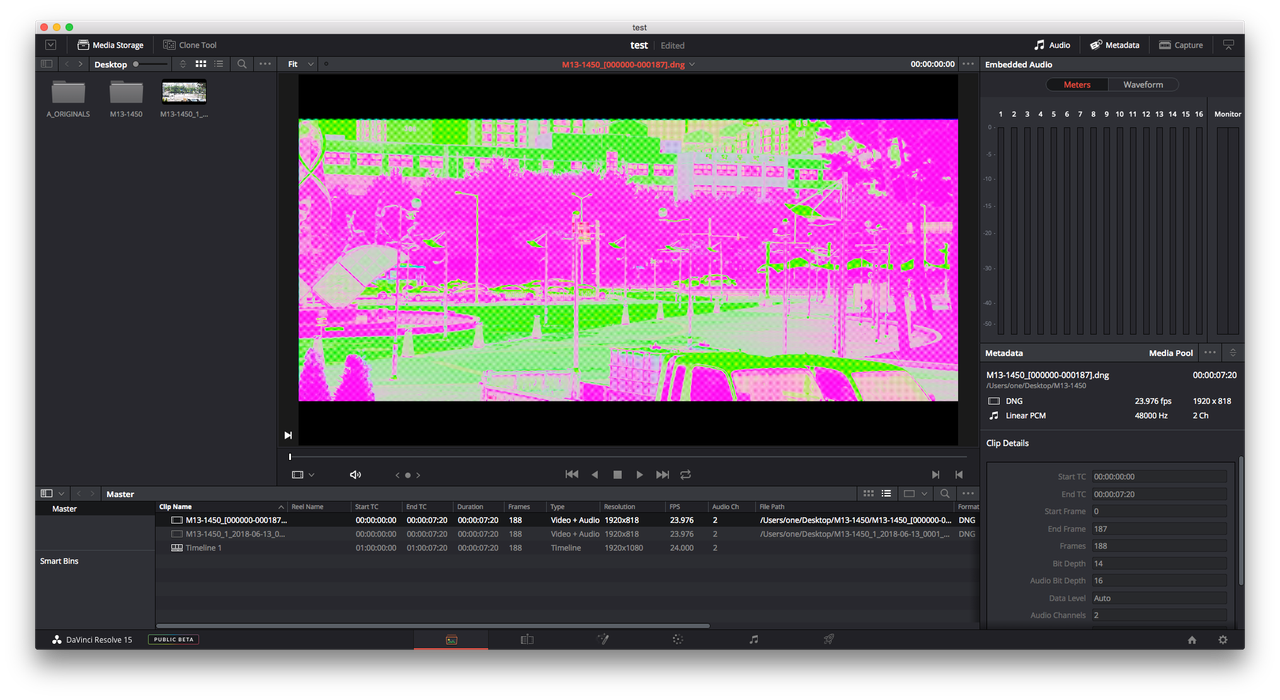Switch media storage to list view

[219, 64]
